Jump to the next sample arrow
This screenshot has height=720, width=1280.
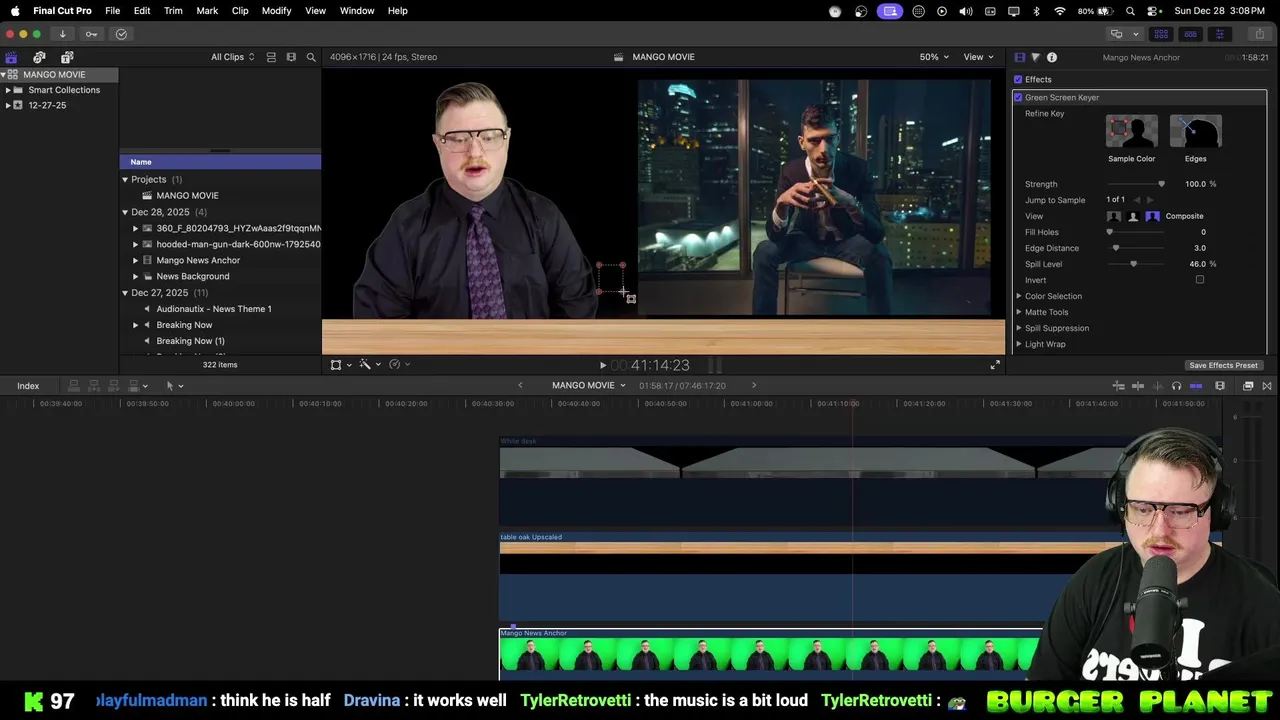tap(1150, 200)
